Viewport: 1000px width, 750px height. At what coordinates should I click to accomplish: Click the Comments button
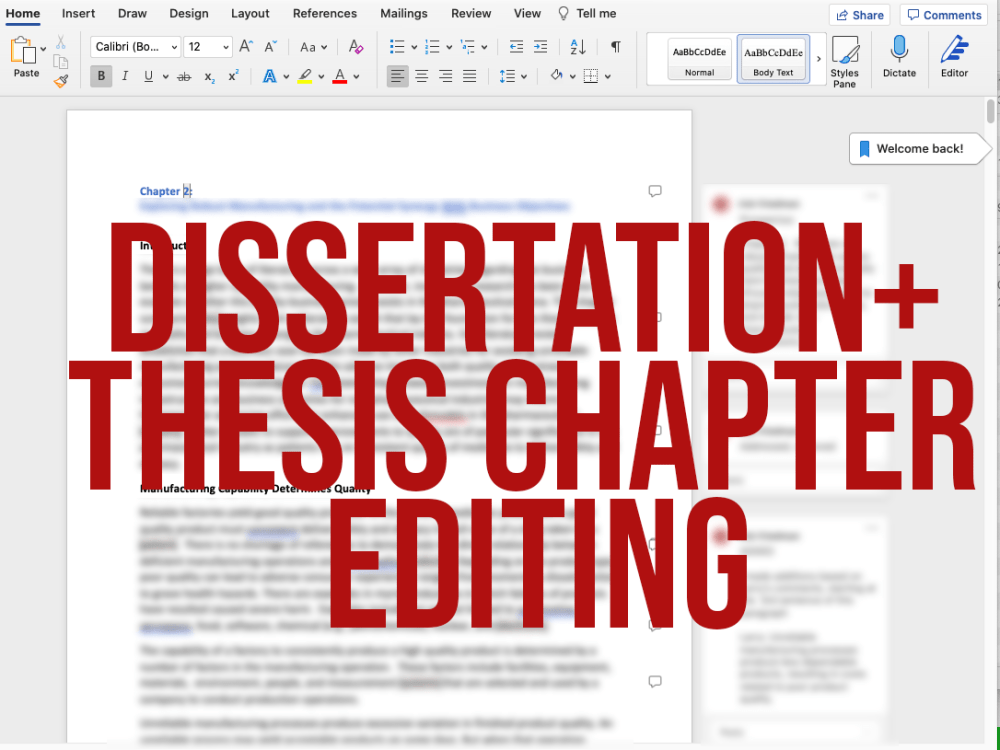click(x=945, y=15)
